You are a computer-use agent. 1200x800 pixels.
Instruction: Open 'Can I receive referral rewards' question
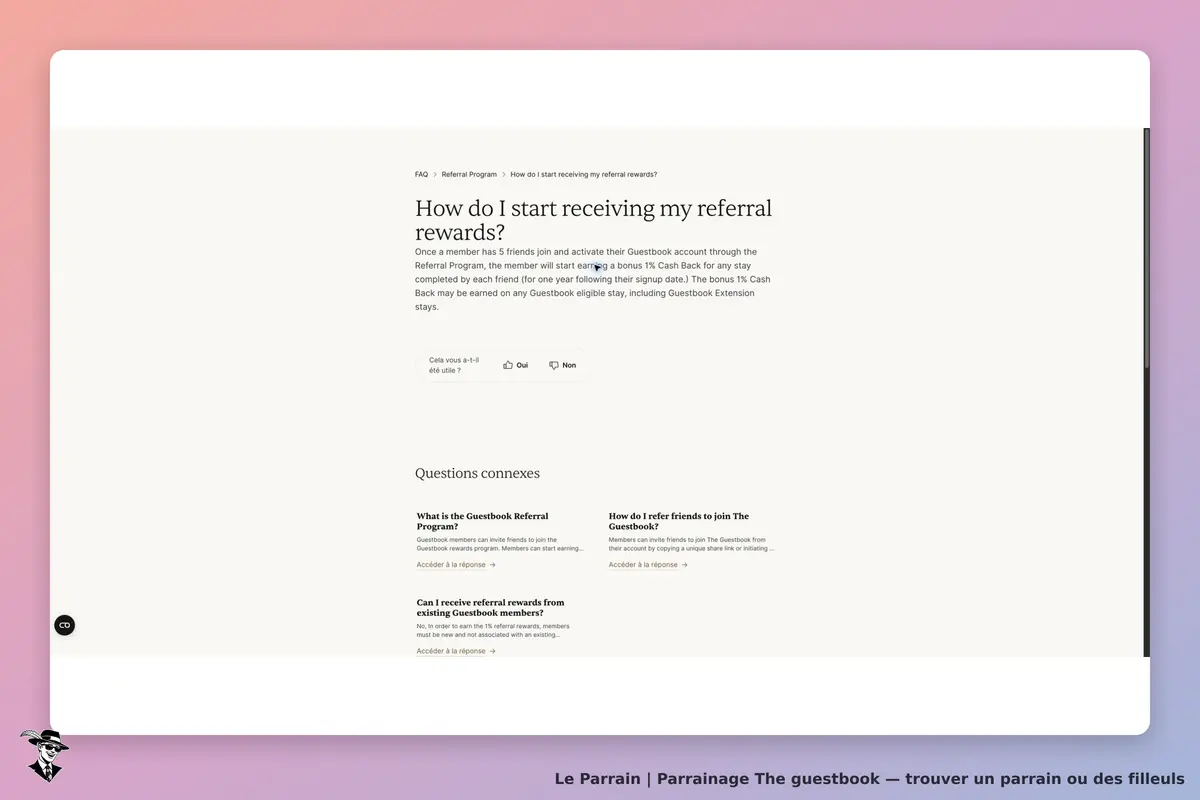coord(490,607)
